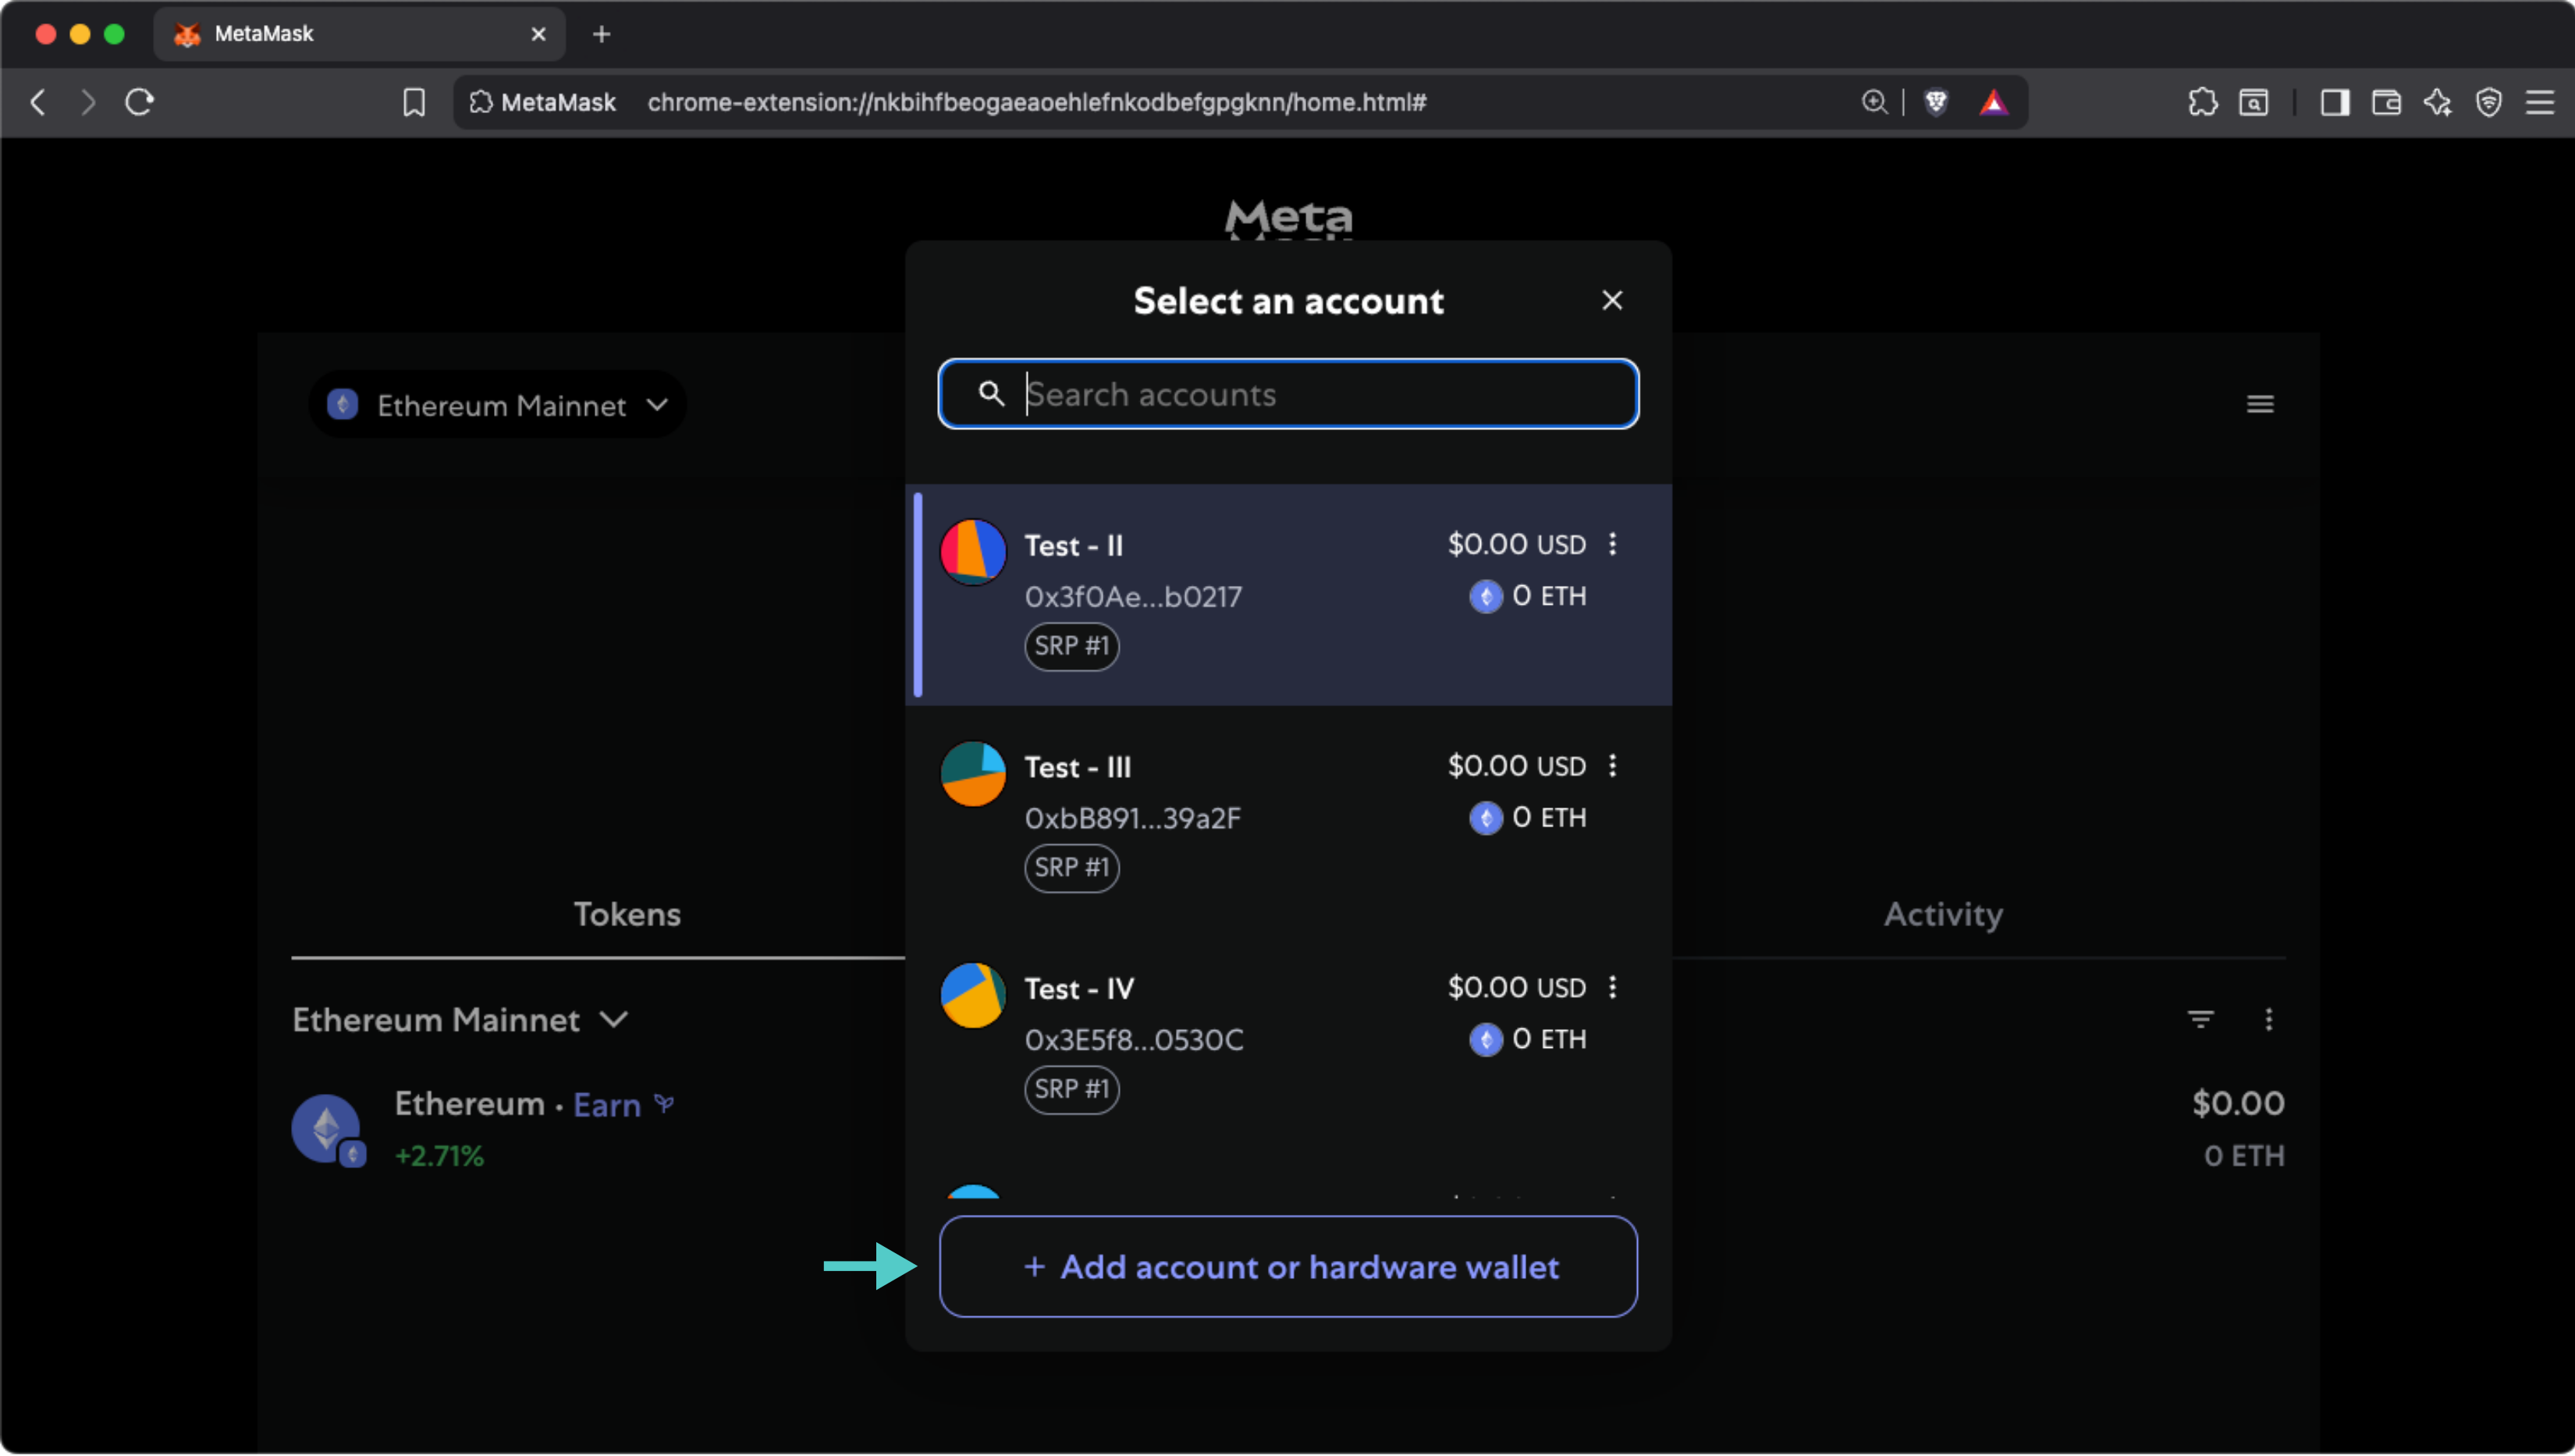Image resolution: width=2575 pixels, height=1456 pixels.
Task: Click the Earn link next to Ethereum
Action: pyautogui.click(x=607, y=1105)
